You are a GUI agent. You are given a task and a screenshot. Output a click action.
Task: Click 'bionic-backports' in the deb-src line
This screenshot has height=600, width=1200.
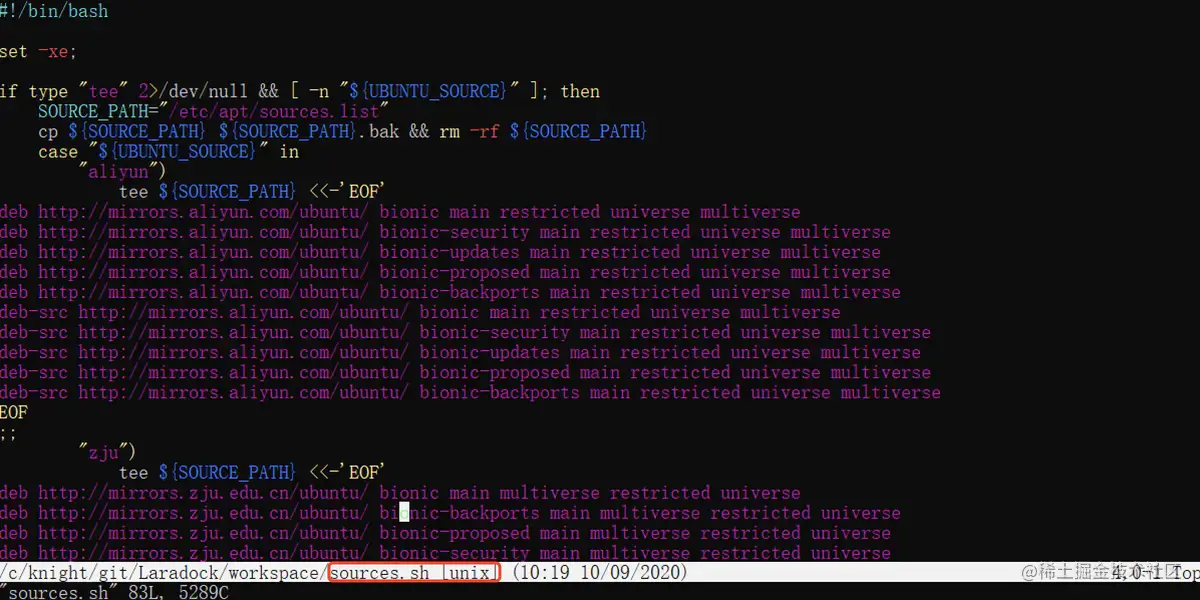click(x=499, y=392)
